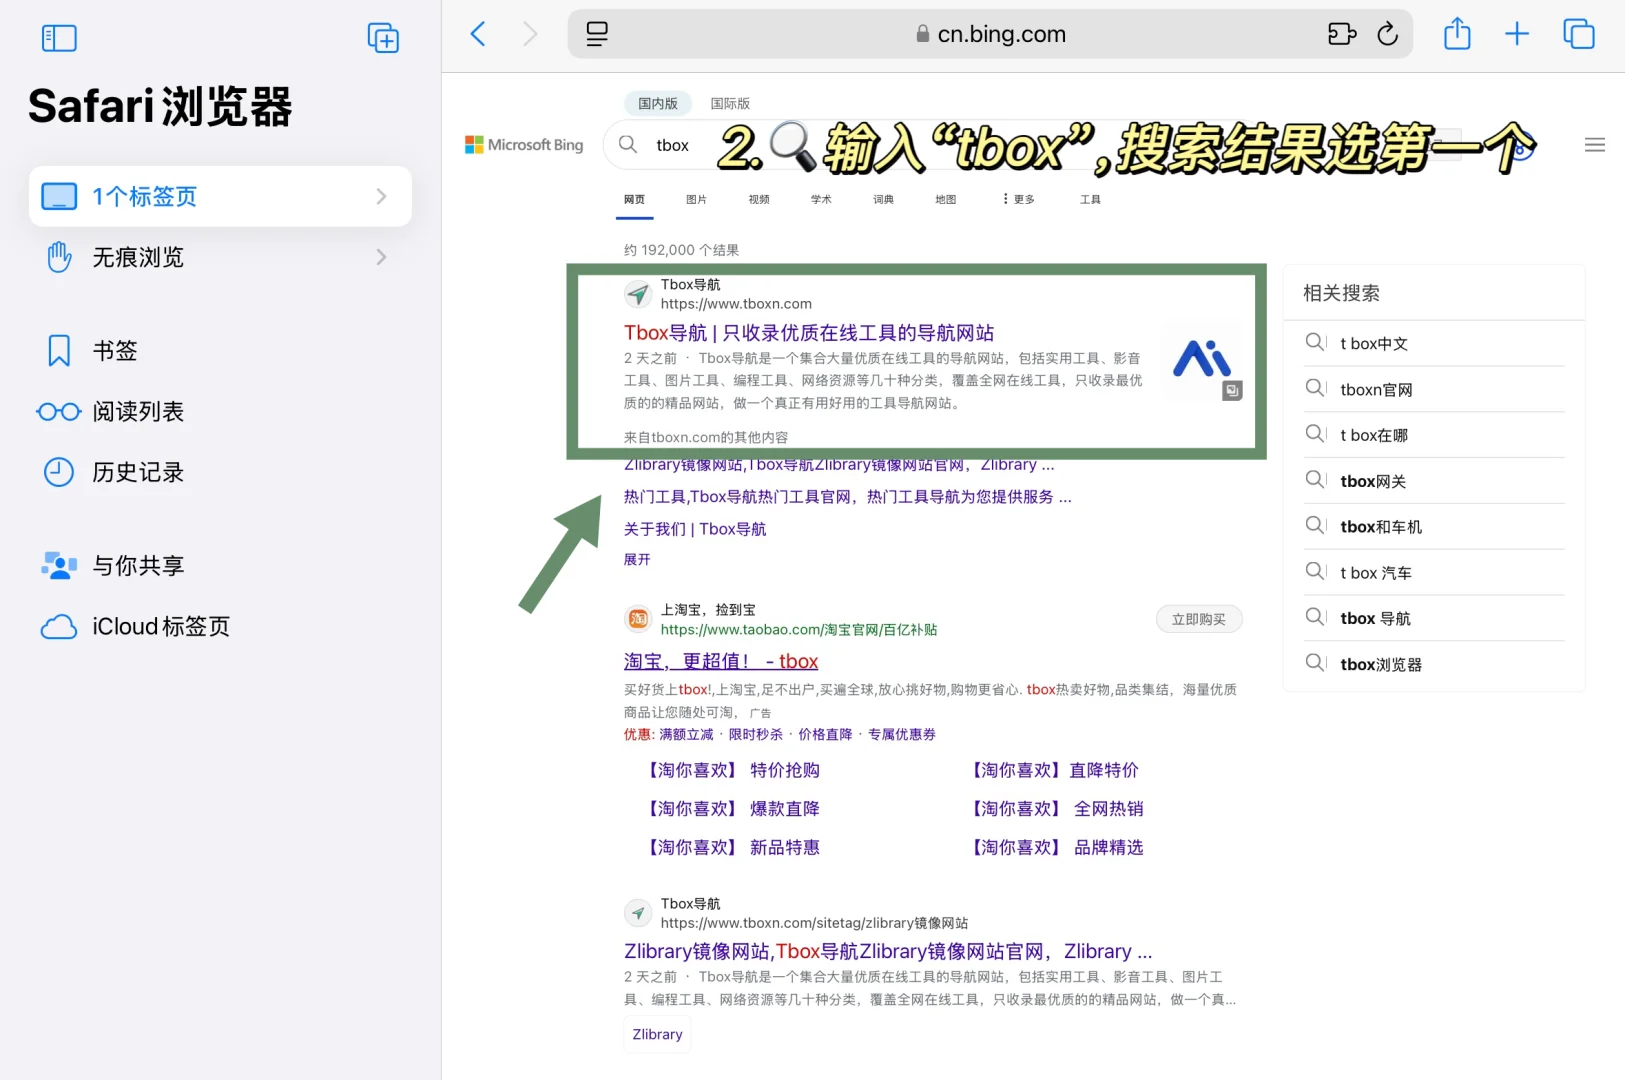Select the 学术 search tab

pos(821,199)
